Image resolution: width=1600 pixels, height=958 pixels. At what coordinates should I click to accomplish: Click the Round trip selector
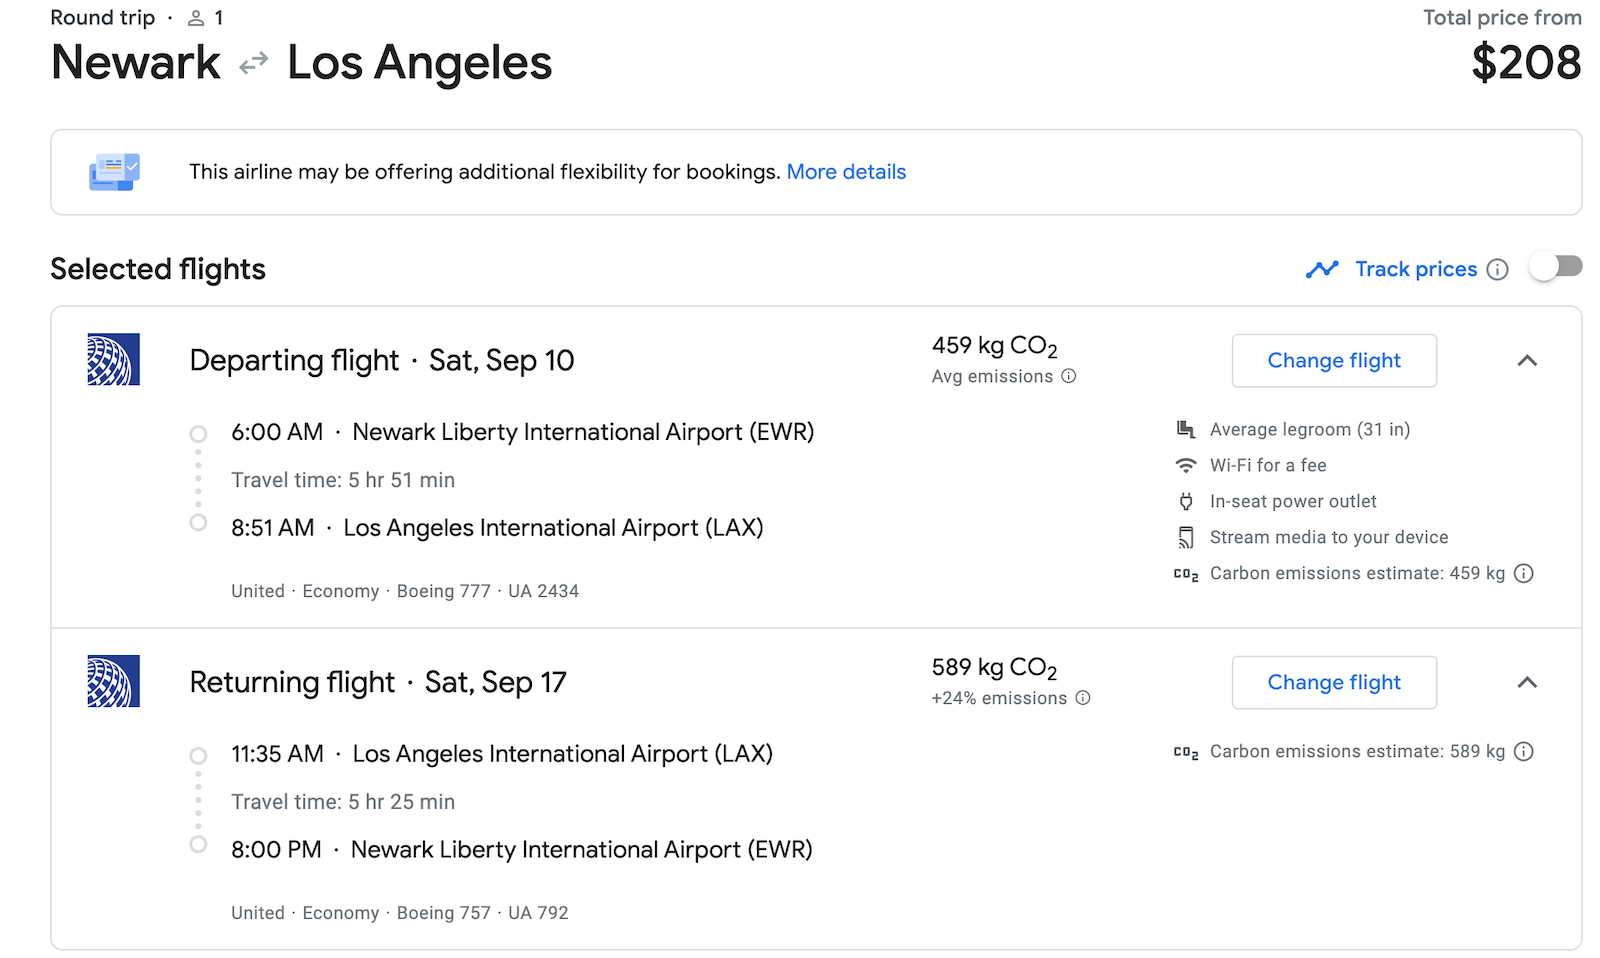[x=103, y=17]
